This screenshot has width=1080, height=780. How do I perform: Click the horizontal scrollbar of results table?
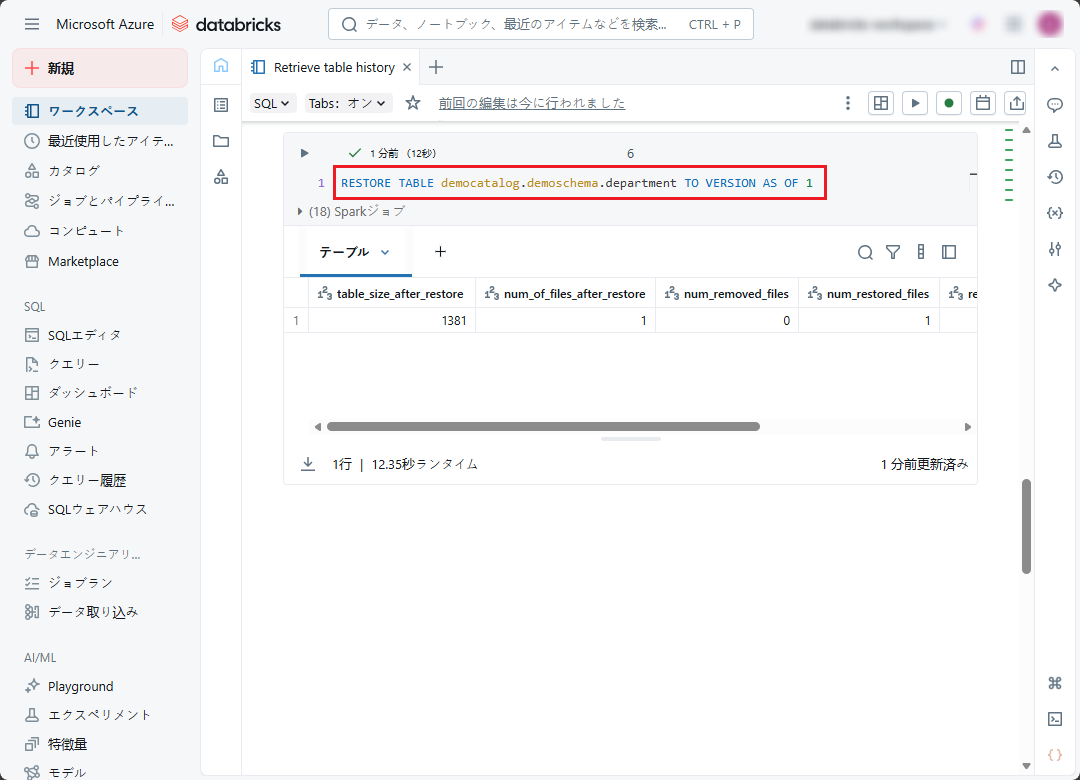tap(543, 426)
